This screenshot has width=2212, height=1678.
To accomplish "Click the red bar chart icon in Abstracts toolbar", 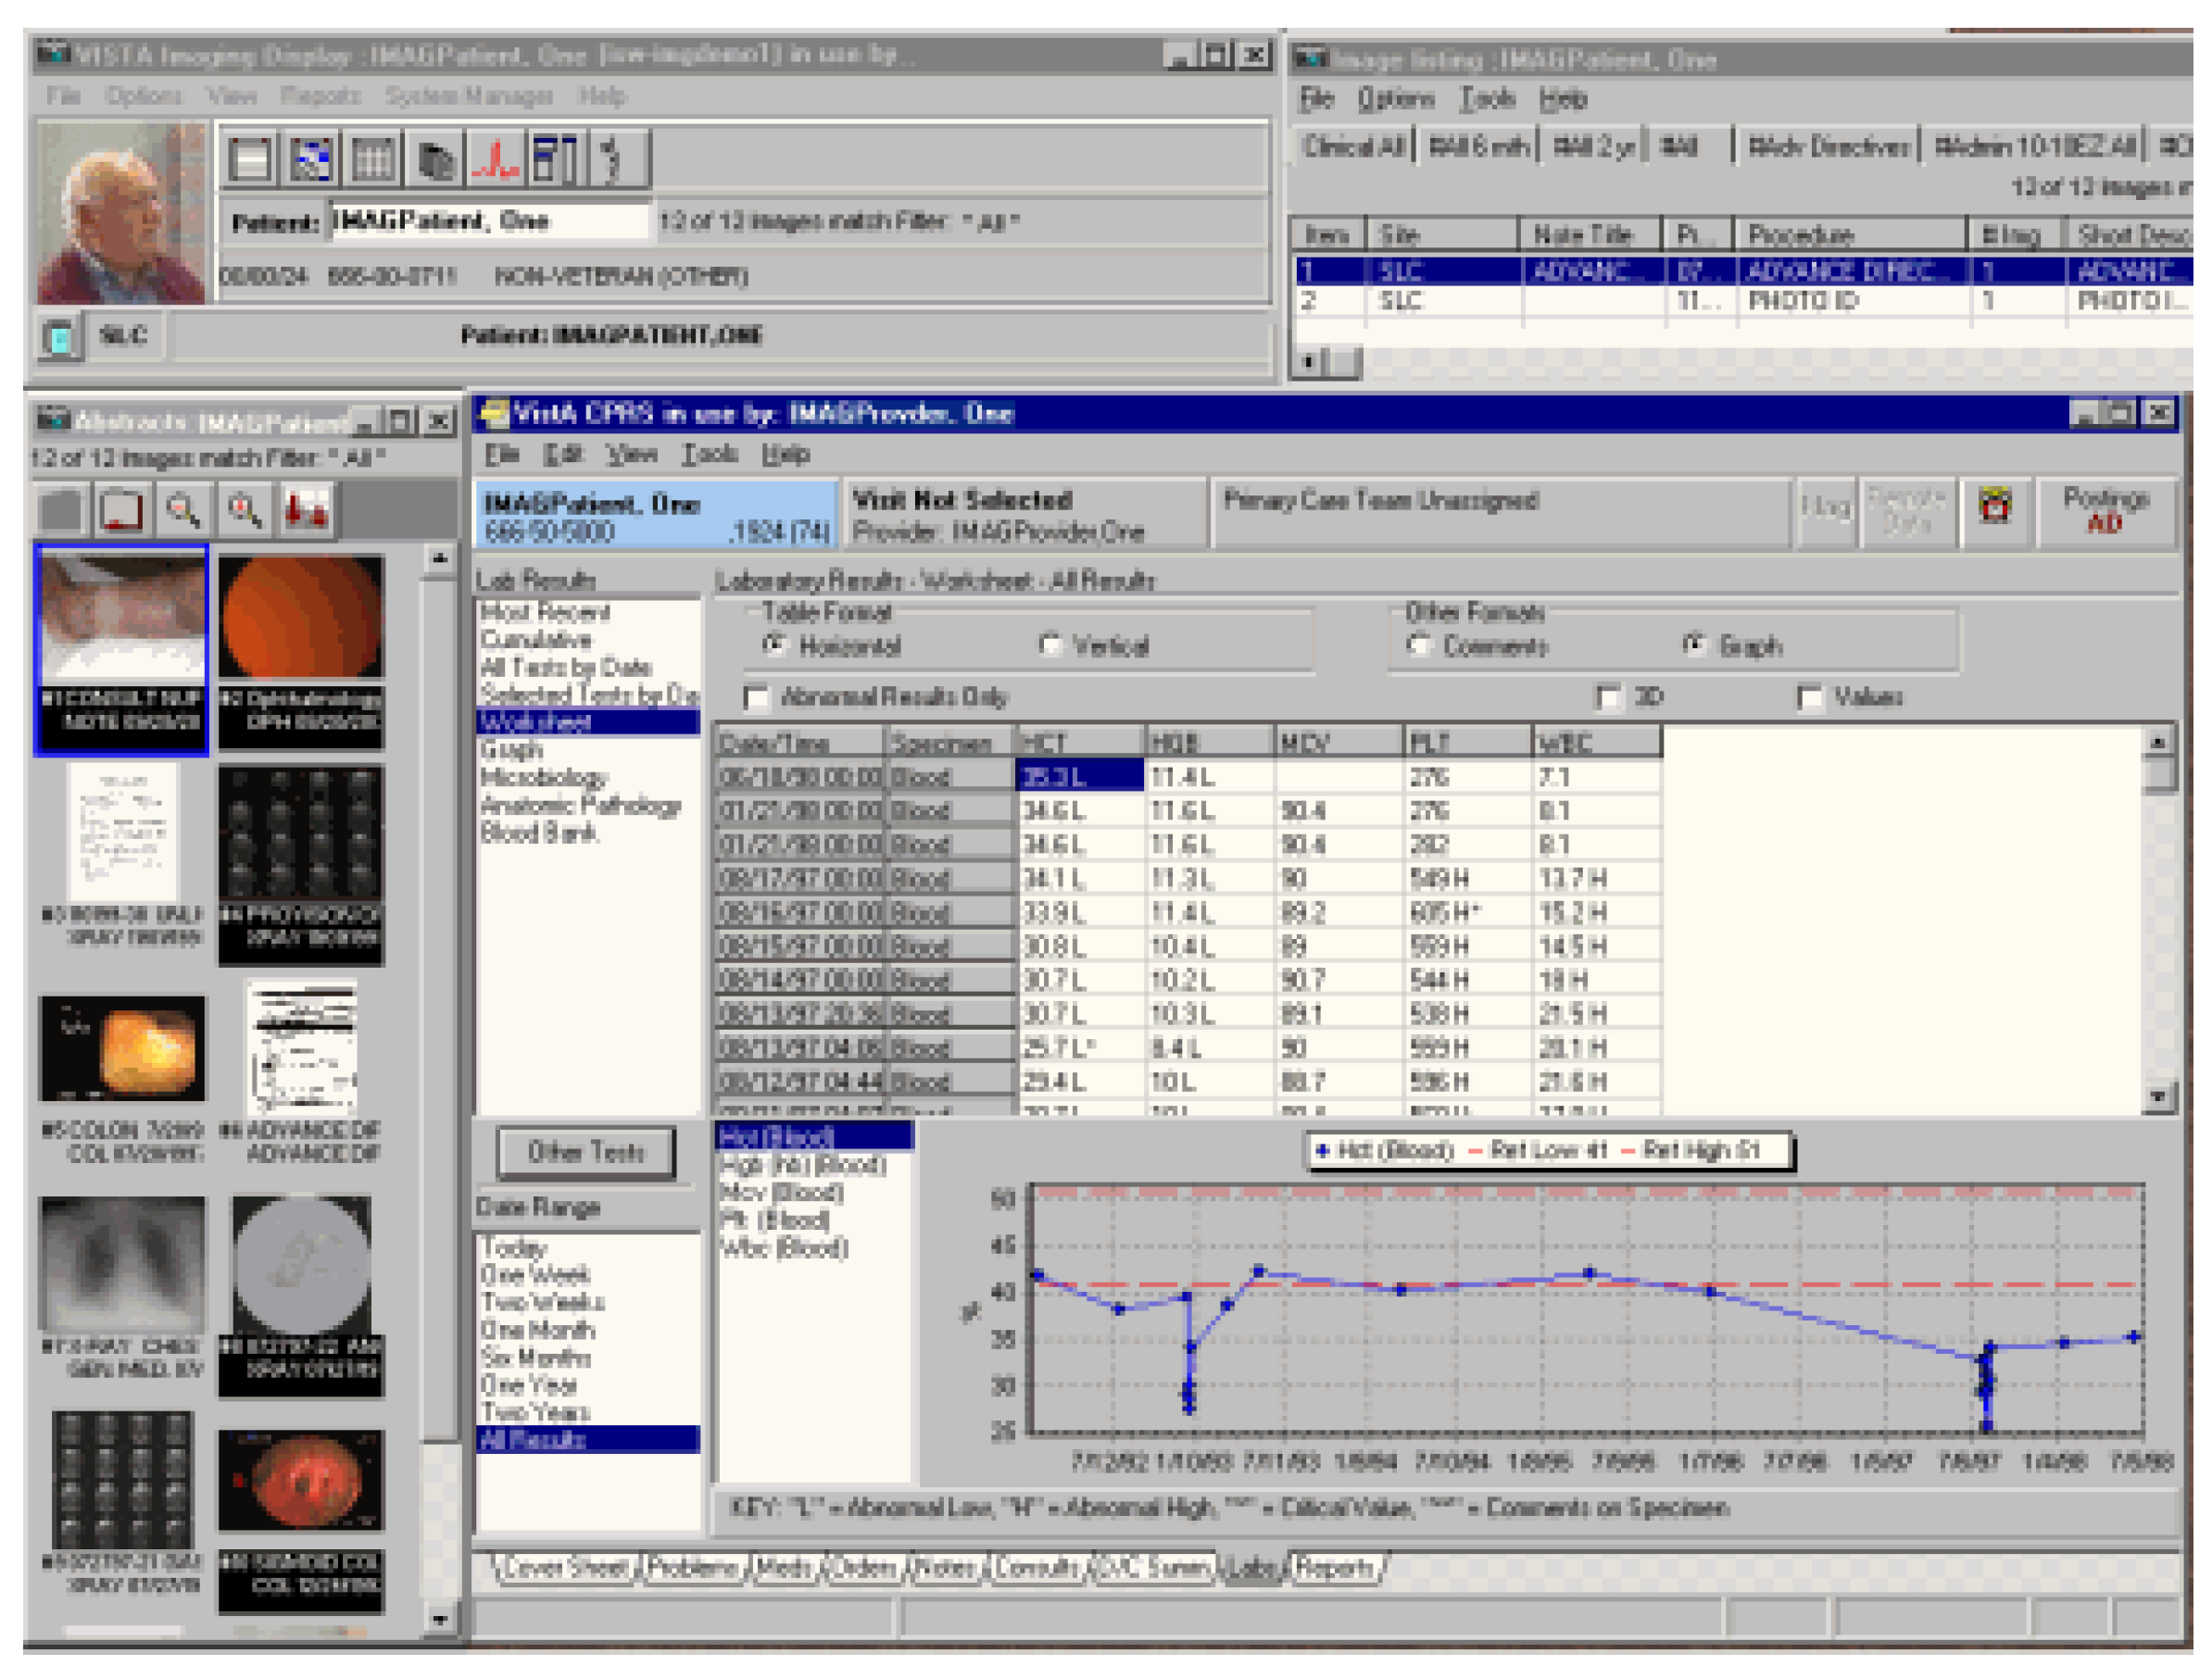I will [x=306, y=511].
